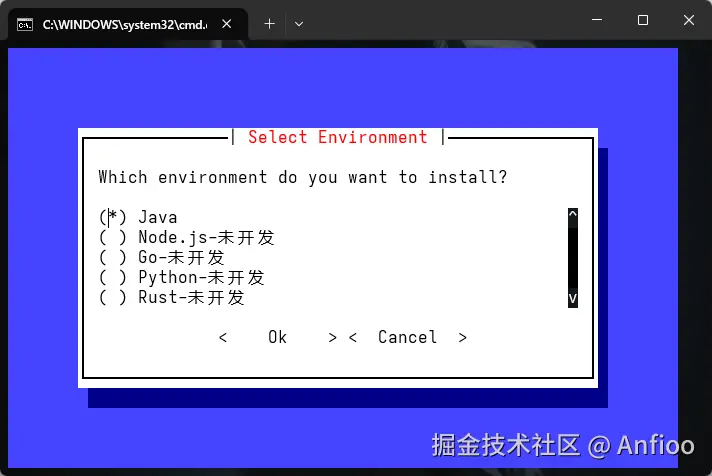Close the cmd.exe tab
The width and height of the screenshot is (712, 476).
point(227,24)
